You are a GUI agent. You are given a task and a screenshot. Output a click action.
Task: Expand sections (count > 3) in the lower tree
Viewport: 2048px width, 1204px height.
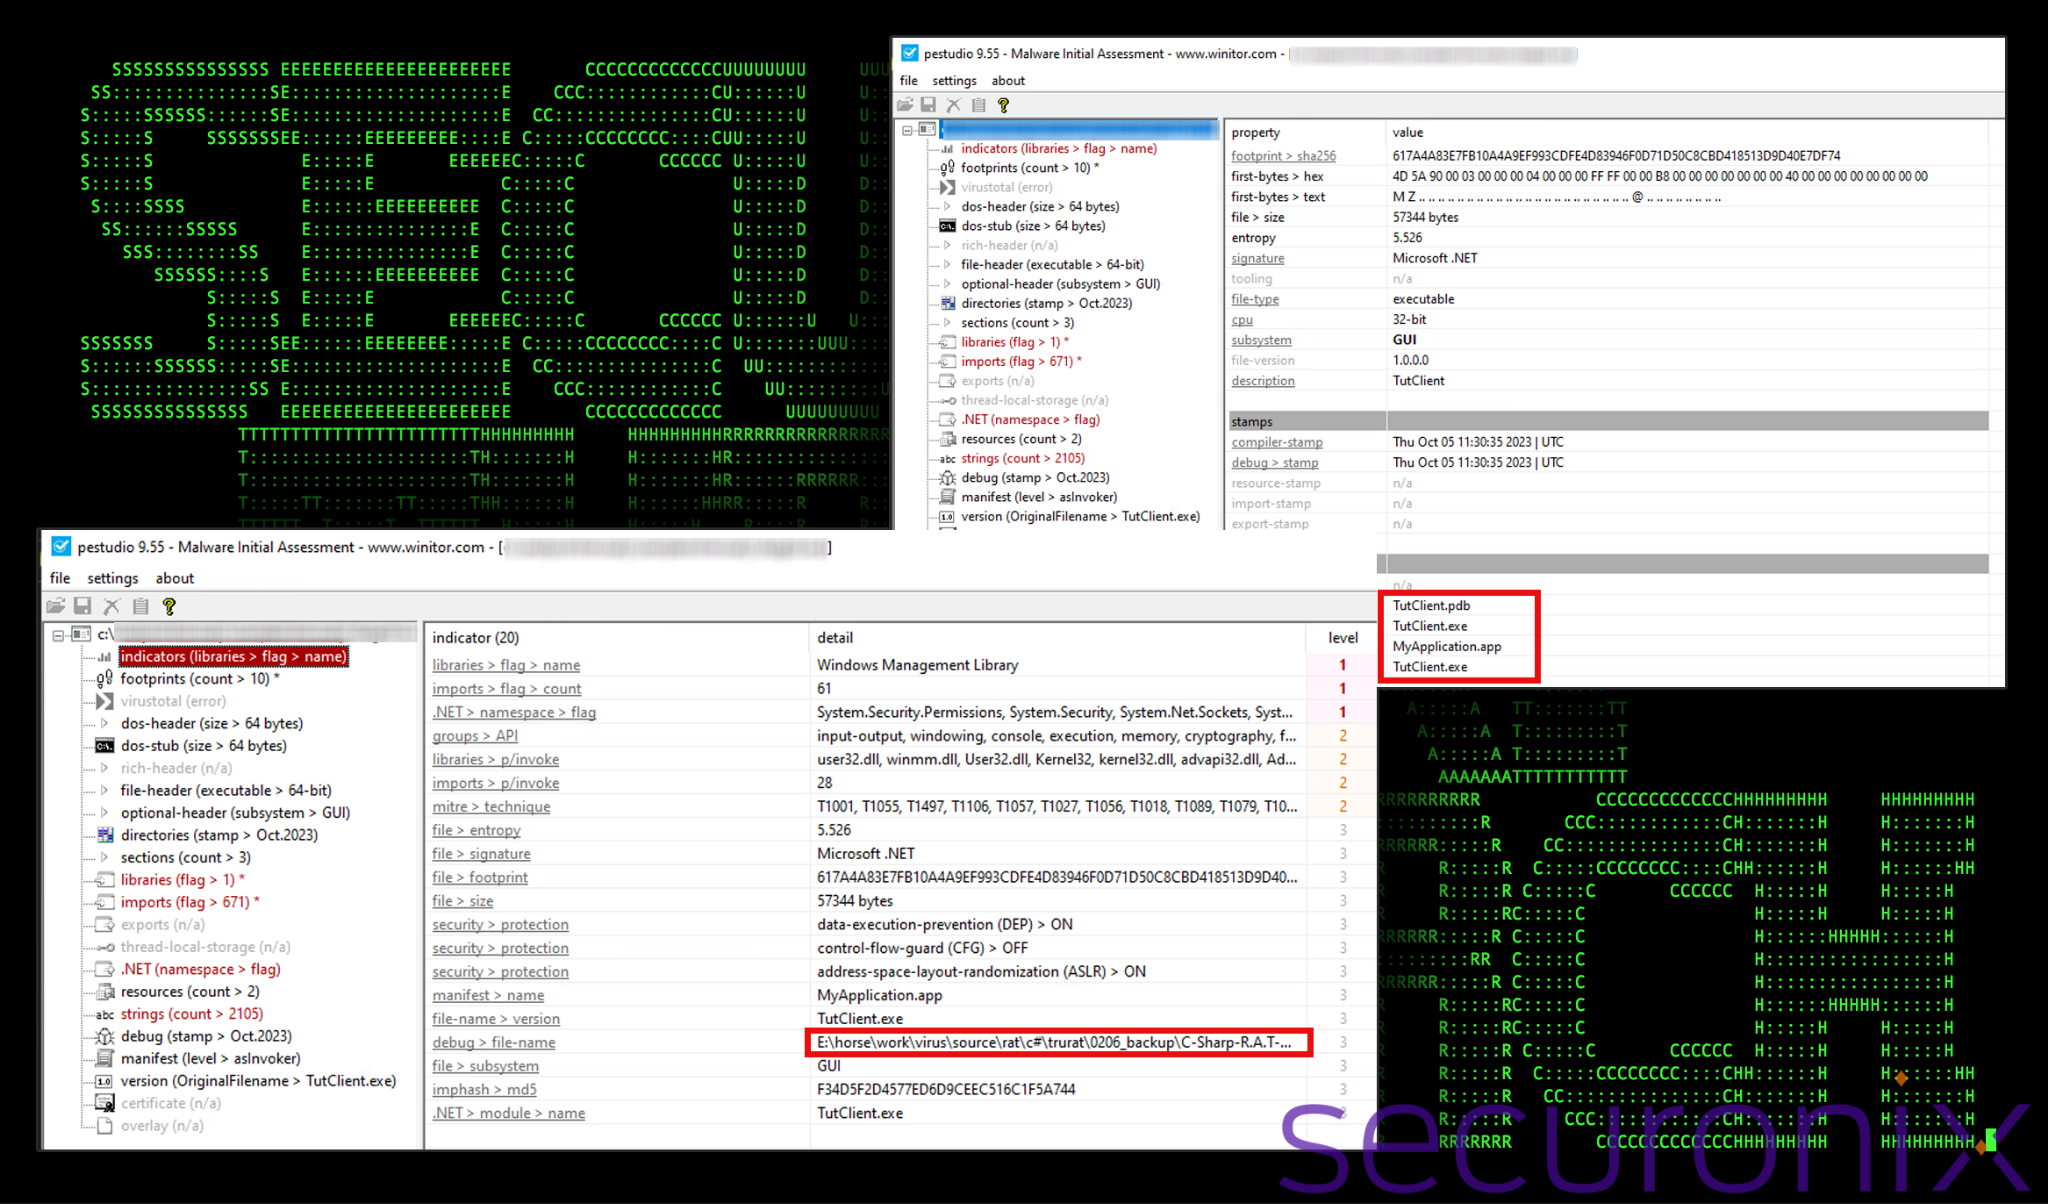pos(104,857)
